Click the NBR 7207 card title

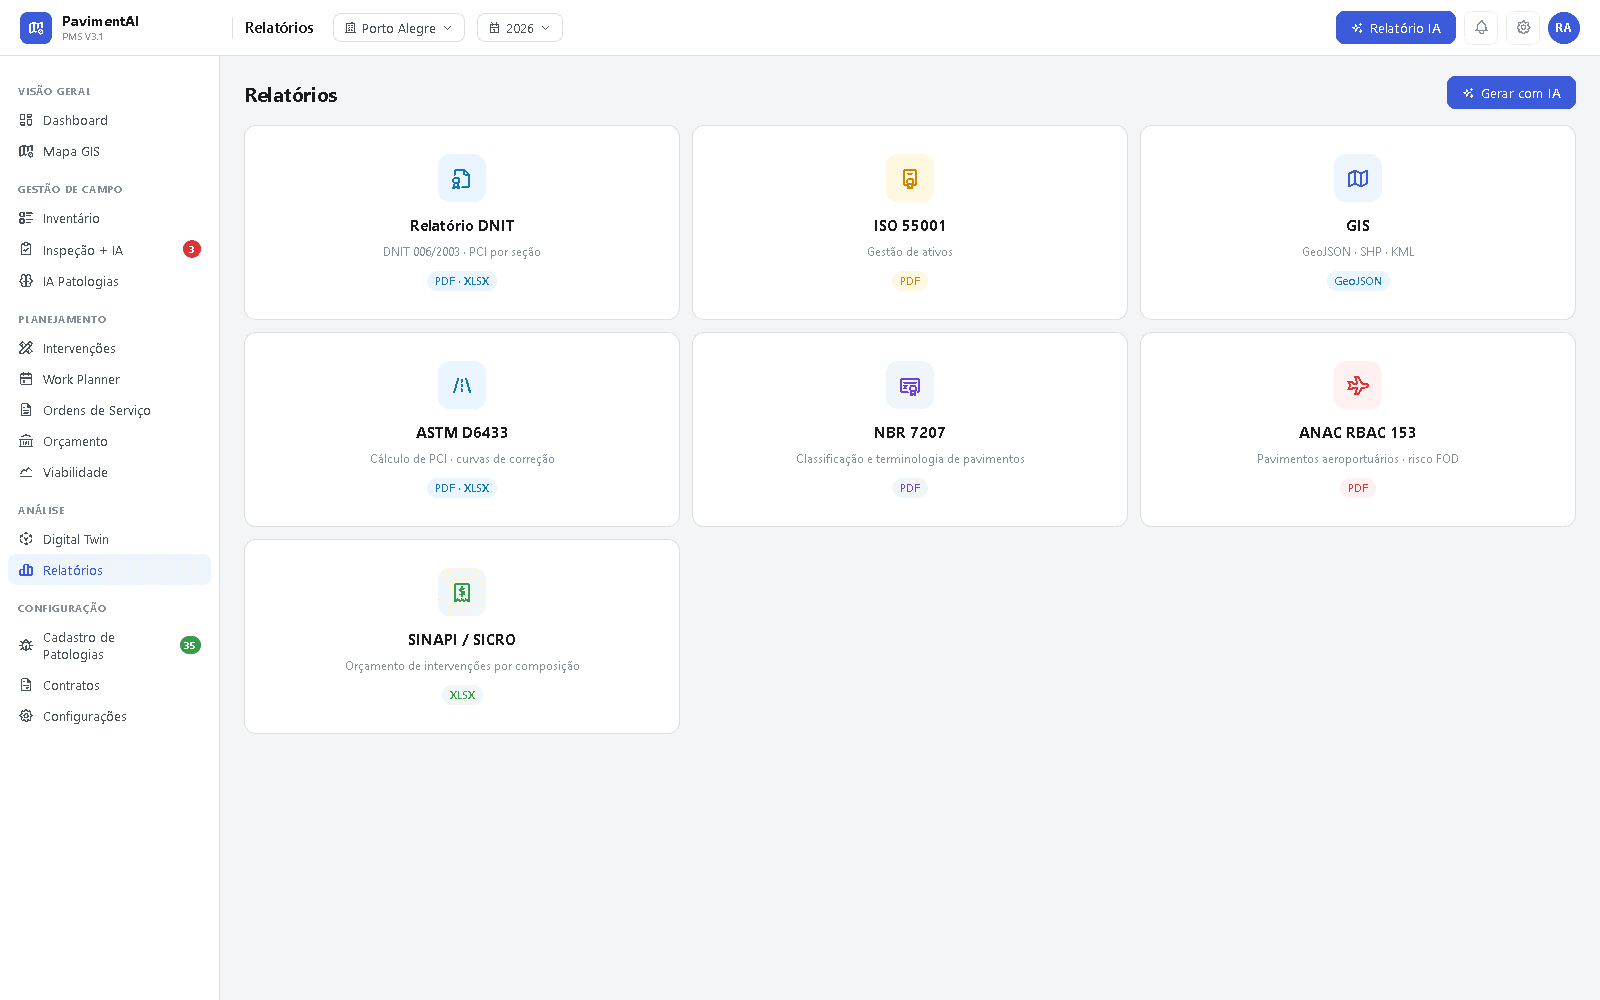pos(910,433)
